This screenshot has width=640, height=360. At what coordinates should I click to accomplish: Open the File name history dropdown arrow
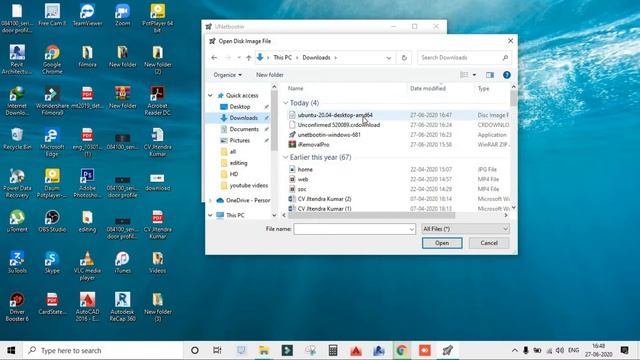(411, 229)
